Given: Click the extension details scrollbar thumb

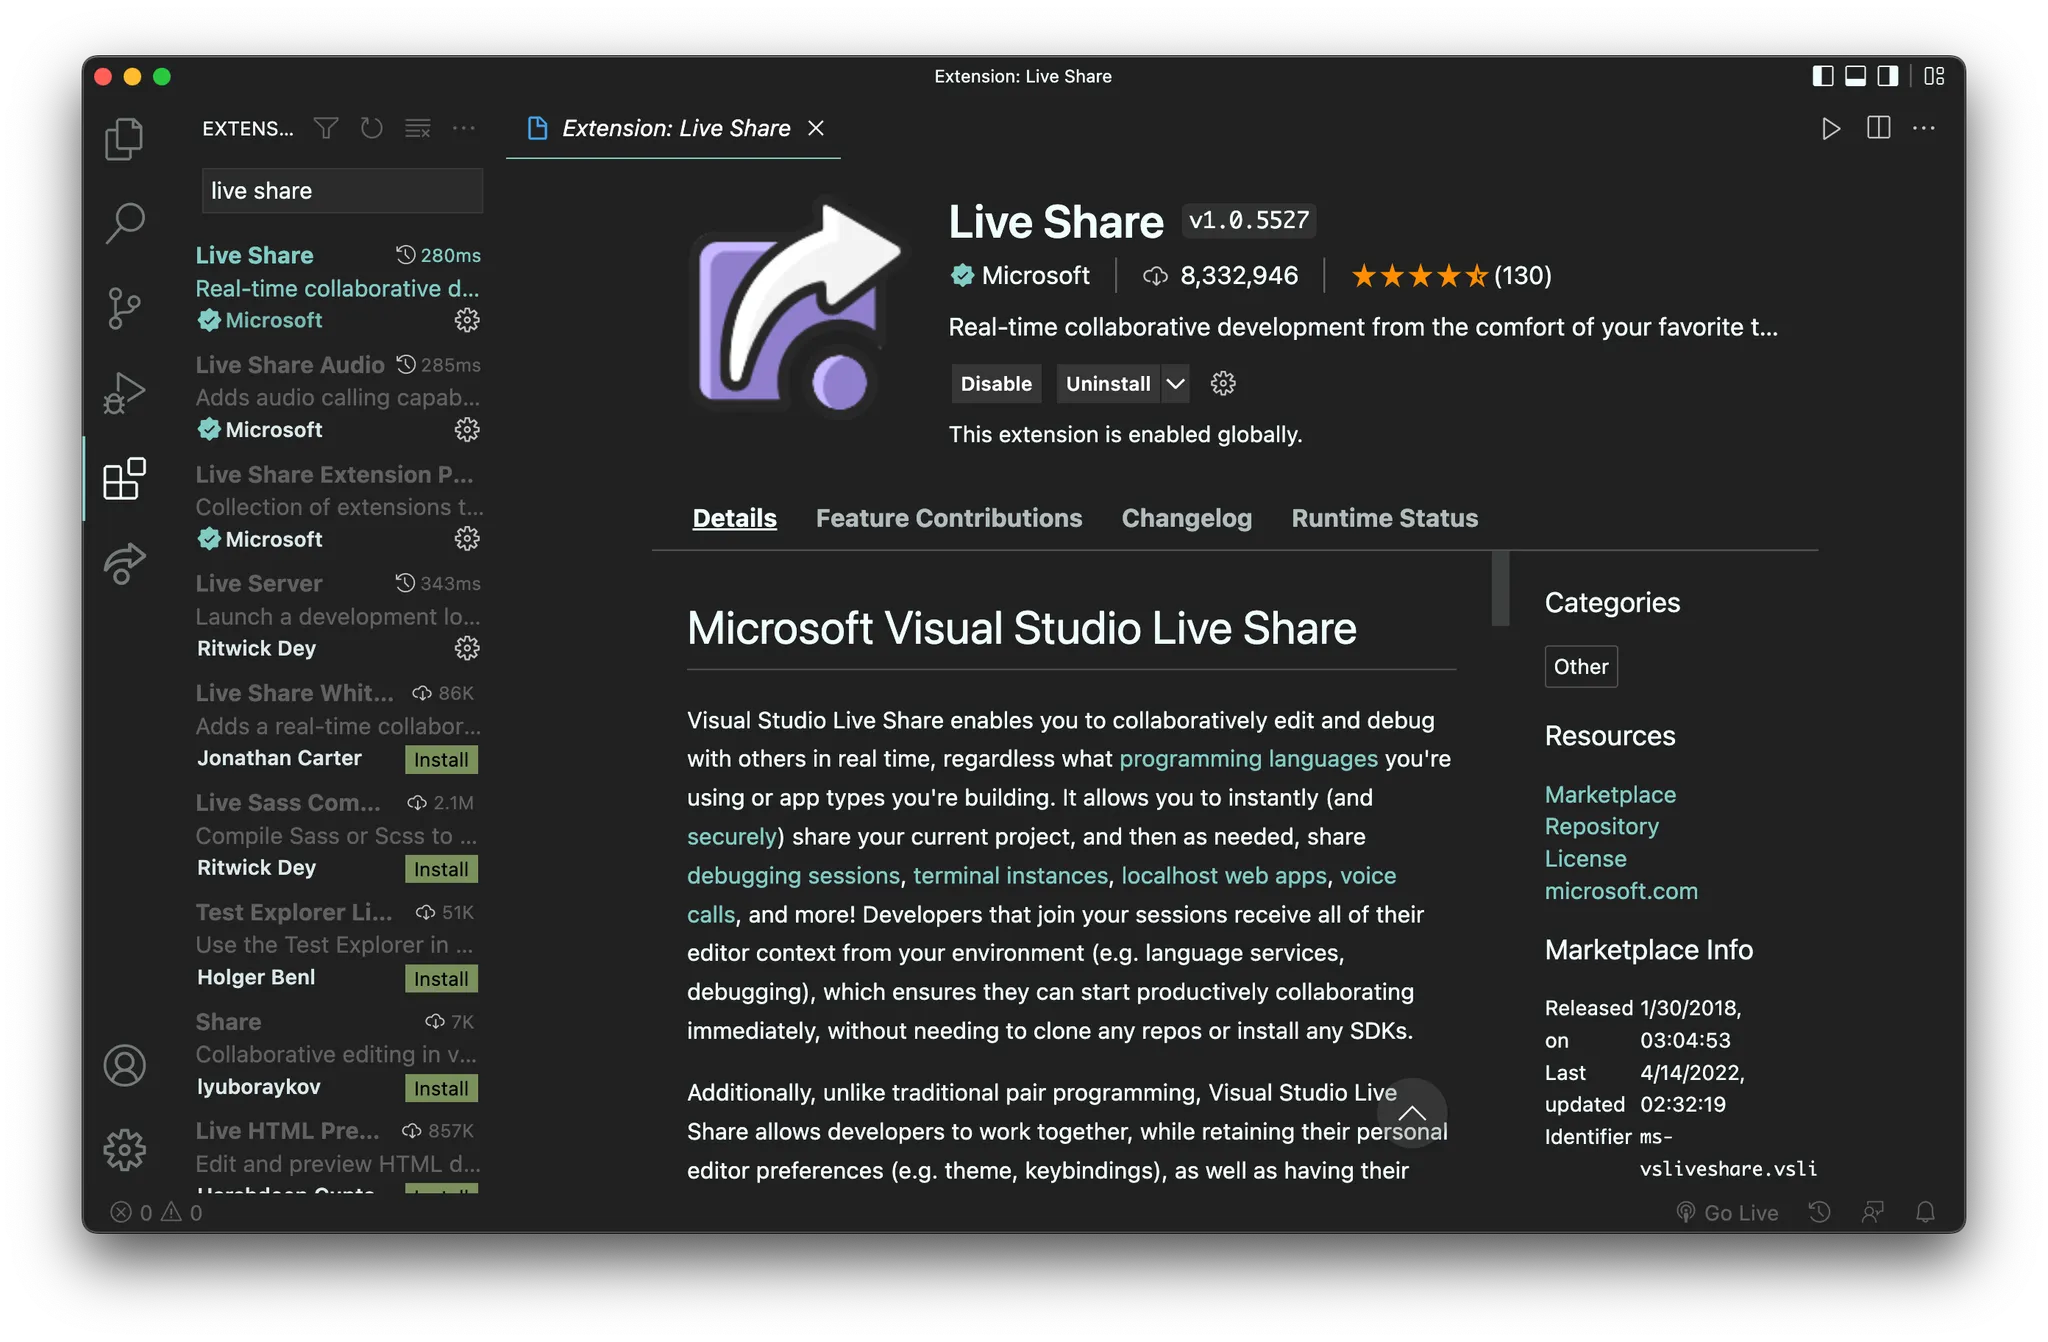Looking at the screenshot, I should click(1500, 588).
